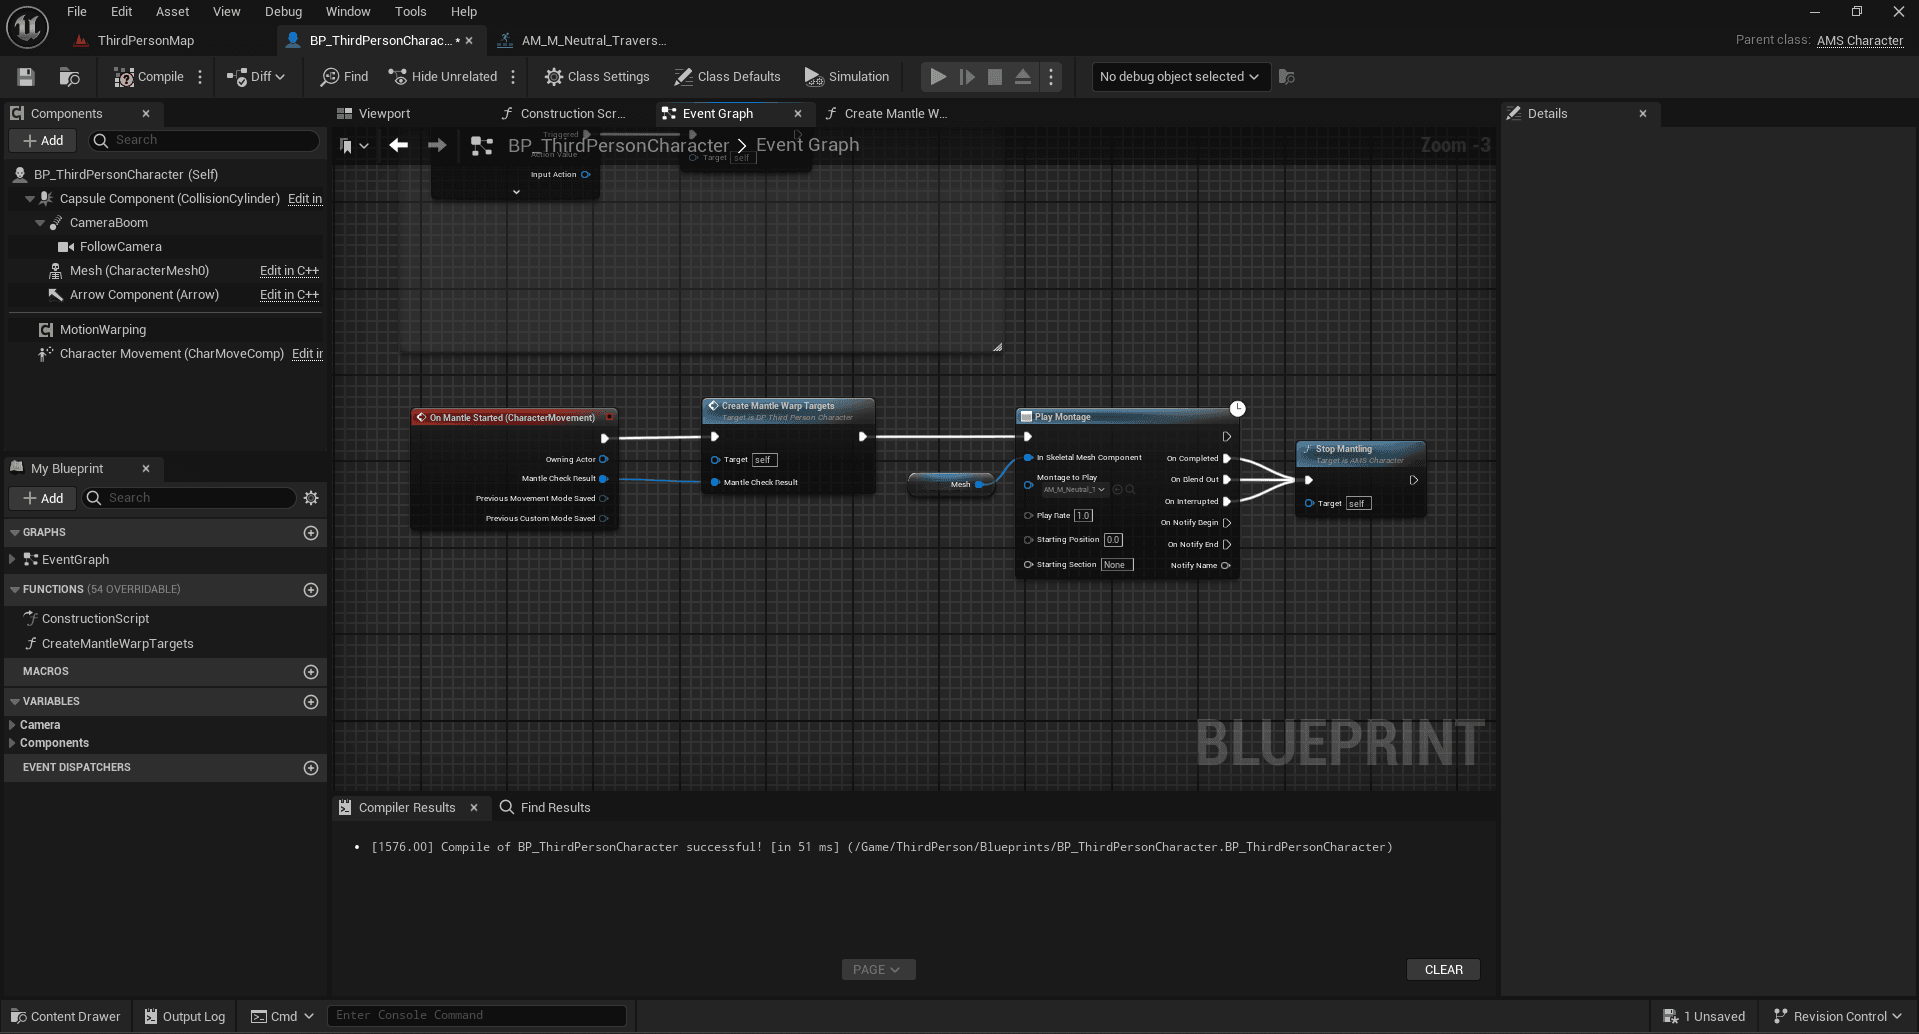Open Revision Control menu
Image resolution: width=1919 pixels, height=1034 pixels.
[1838, 1017]
